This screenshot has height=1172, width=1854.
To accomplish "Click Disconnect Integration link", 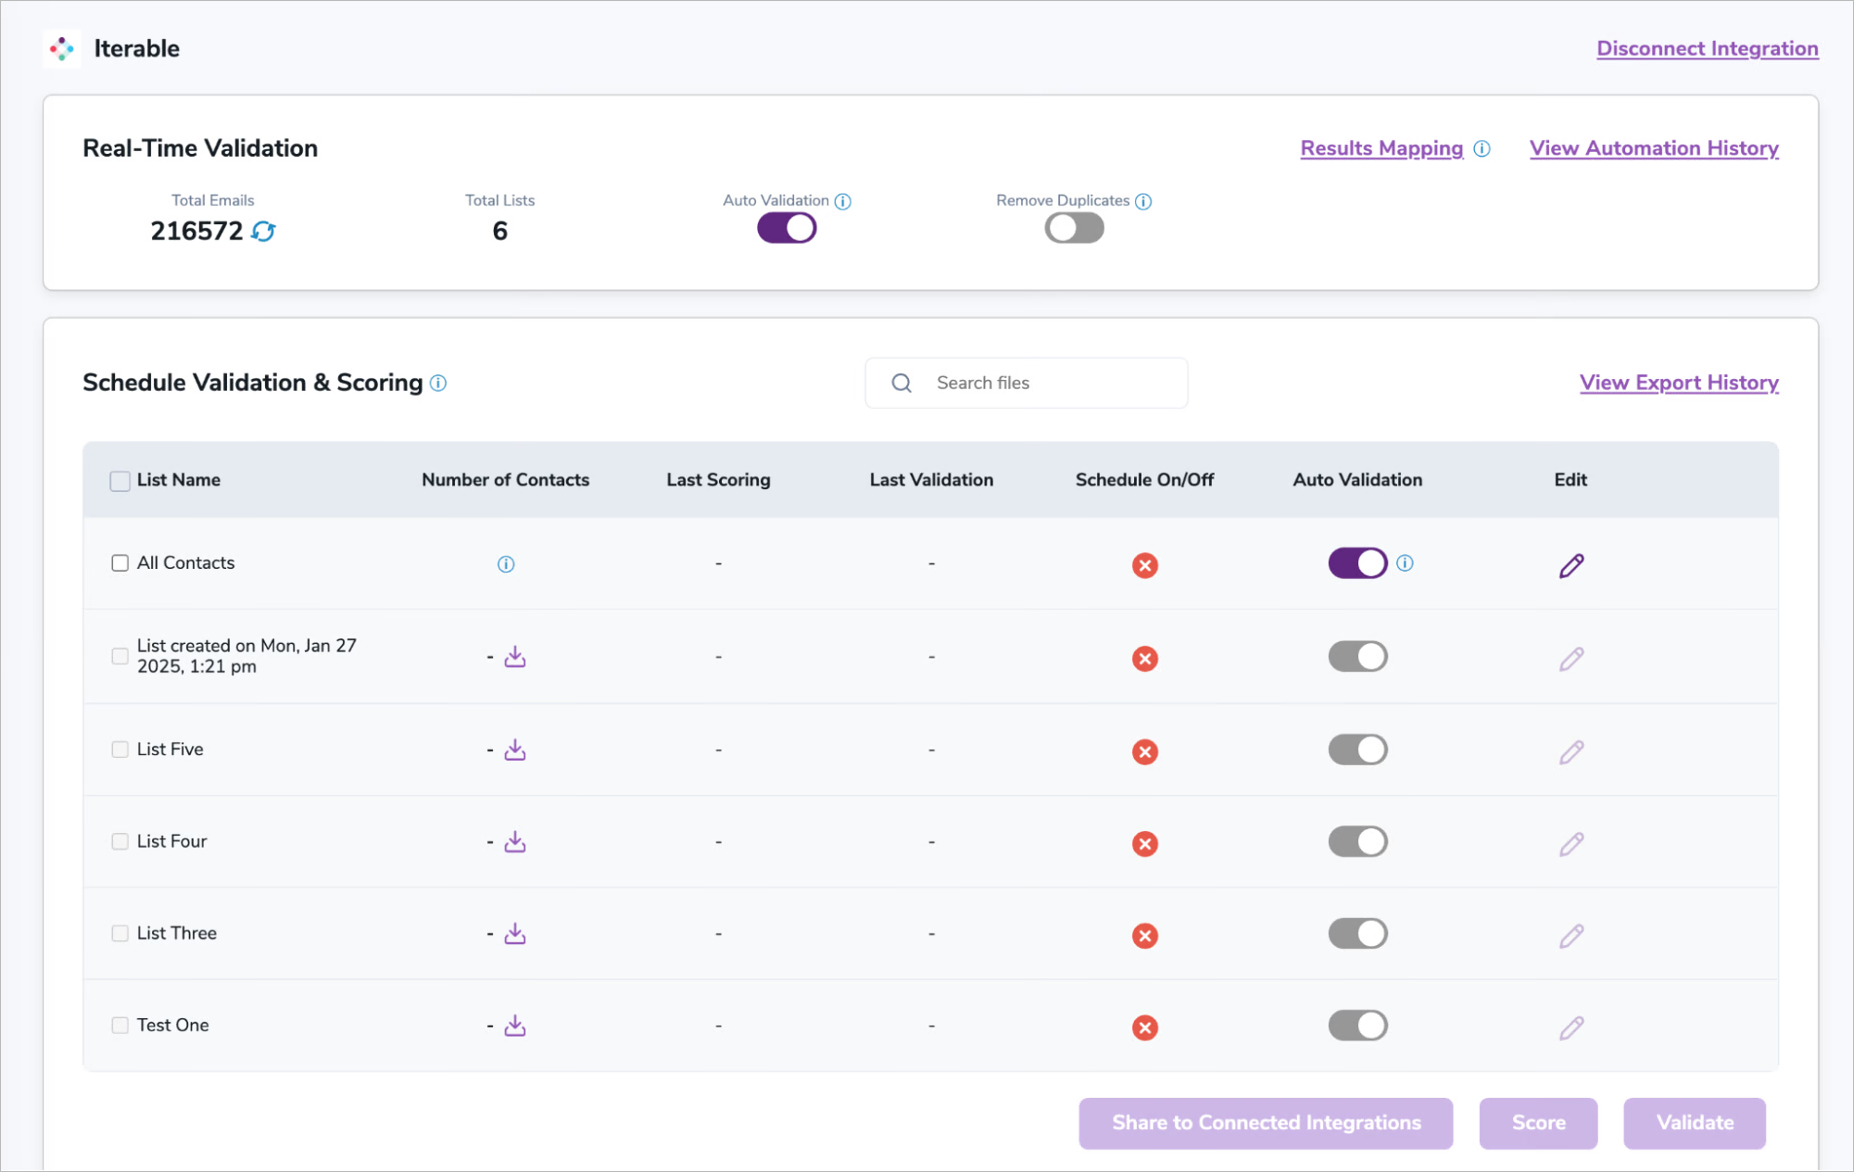I will (x=1707, y=48).
